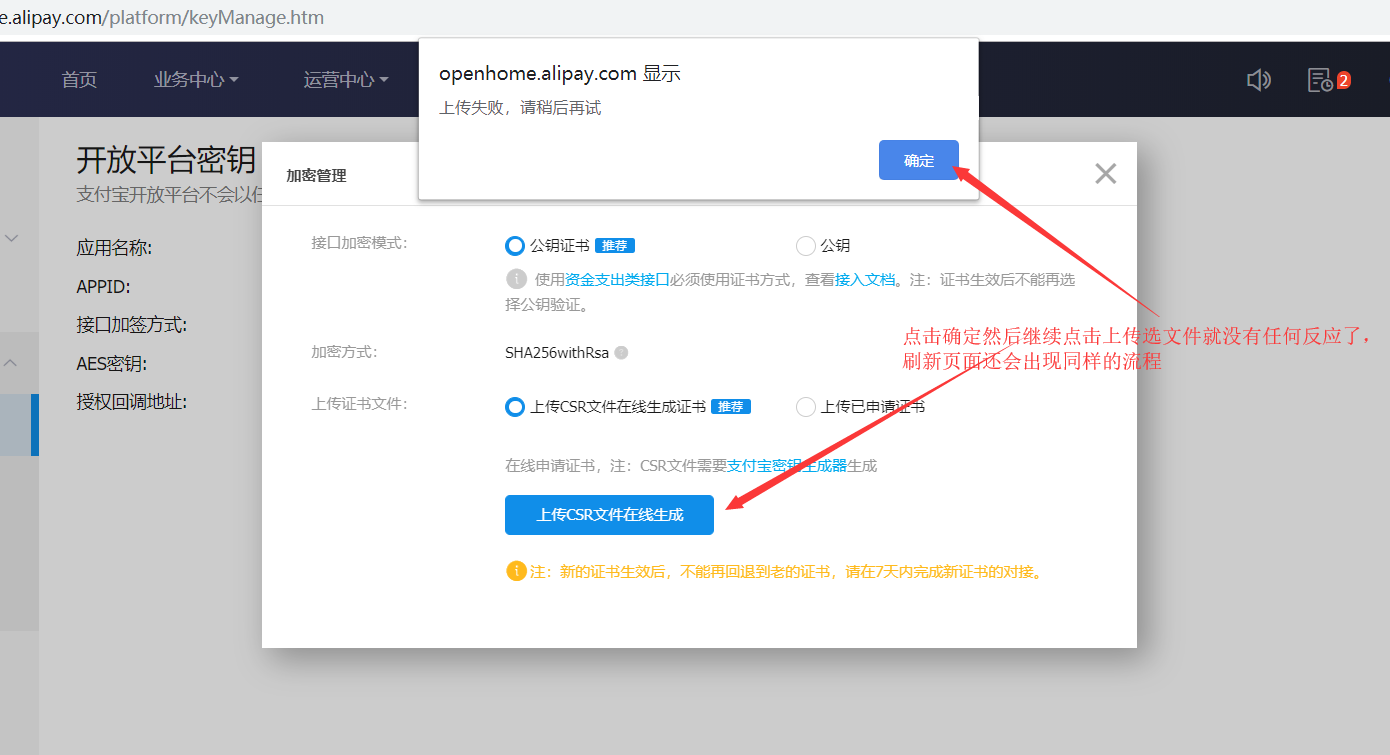Screen dimensions: 1390x755
Task: Choose 上传CSR文件在线生成证书 radio option
Action: tap(515, 407)
